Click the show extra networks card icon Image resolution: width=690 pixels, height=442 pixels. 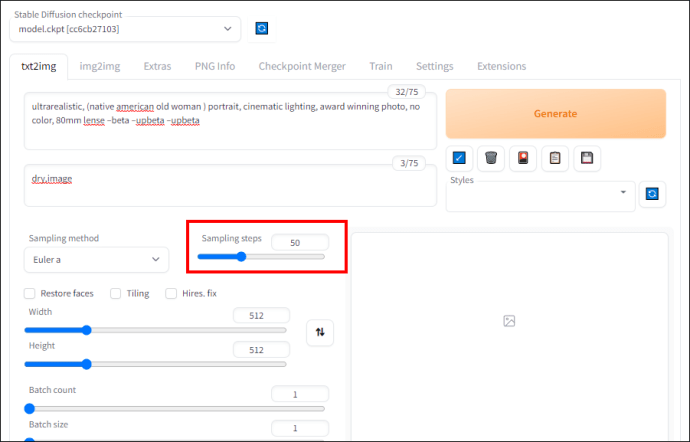[523, 158]
